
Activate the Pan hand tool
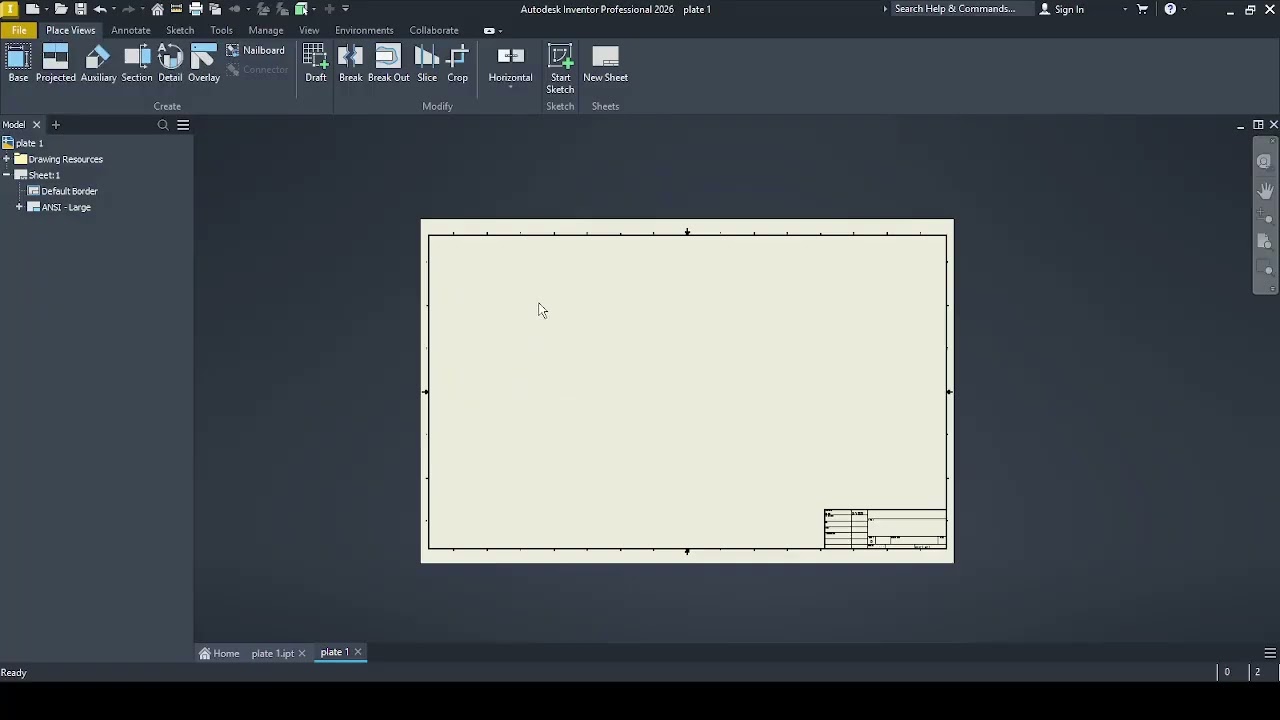[x=1266, y=190]
